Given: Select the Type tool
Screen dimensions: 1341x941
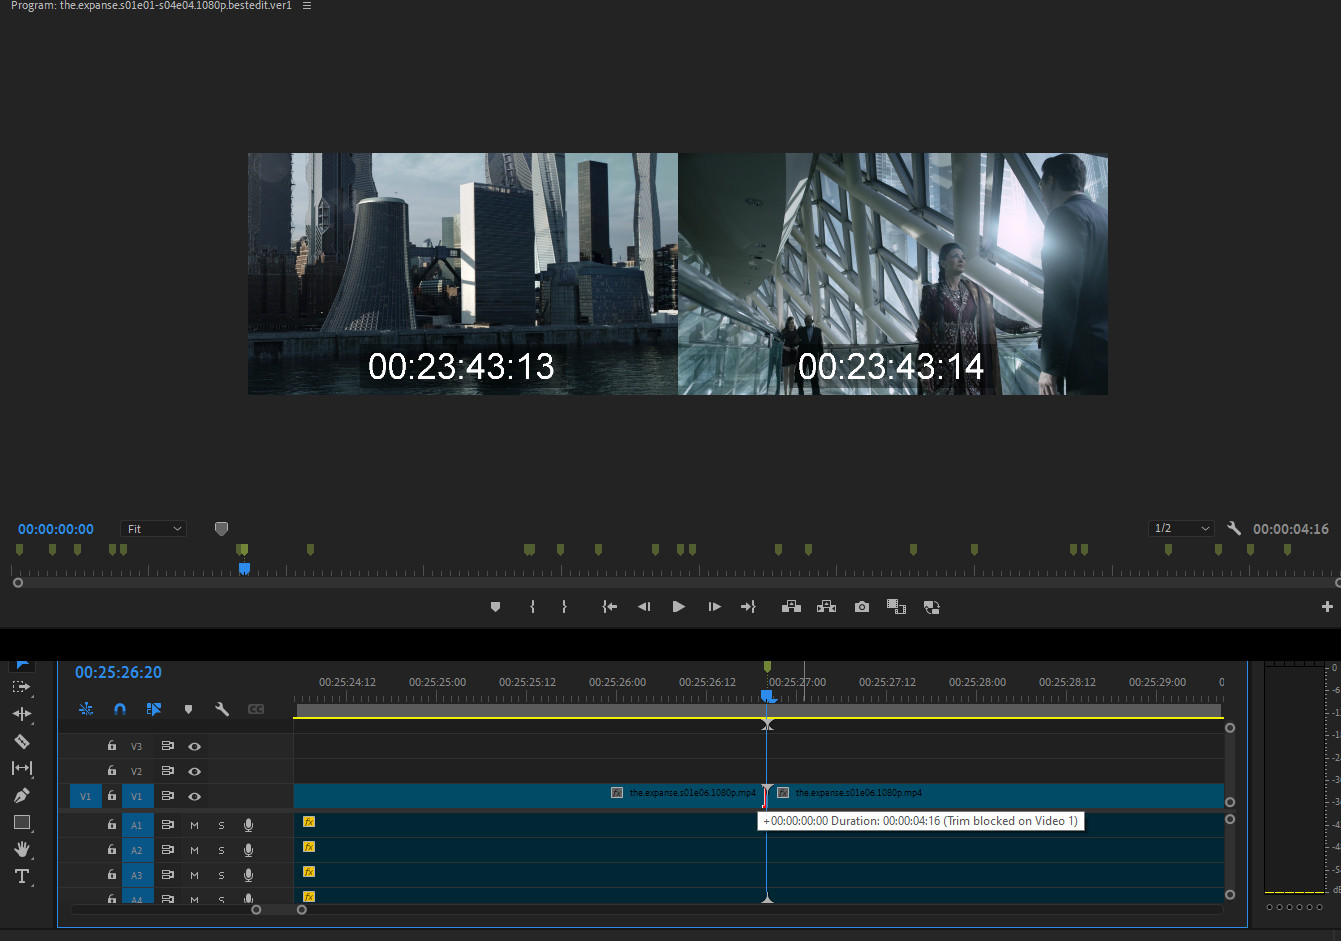Looking at the screenshot, I should pos(21,876).
